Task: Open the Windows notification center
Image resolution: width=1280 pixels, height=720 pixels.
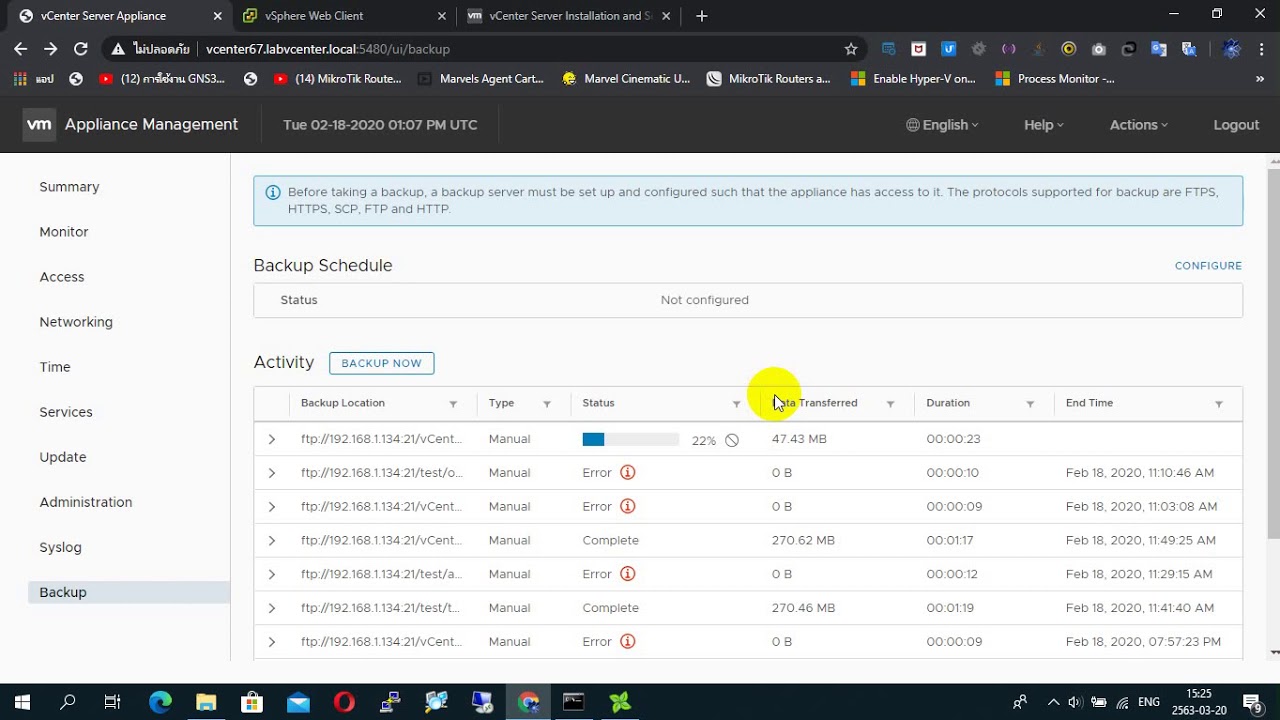Action: (1251, 702)
